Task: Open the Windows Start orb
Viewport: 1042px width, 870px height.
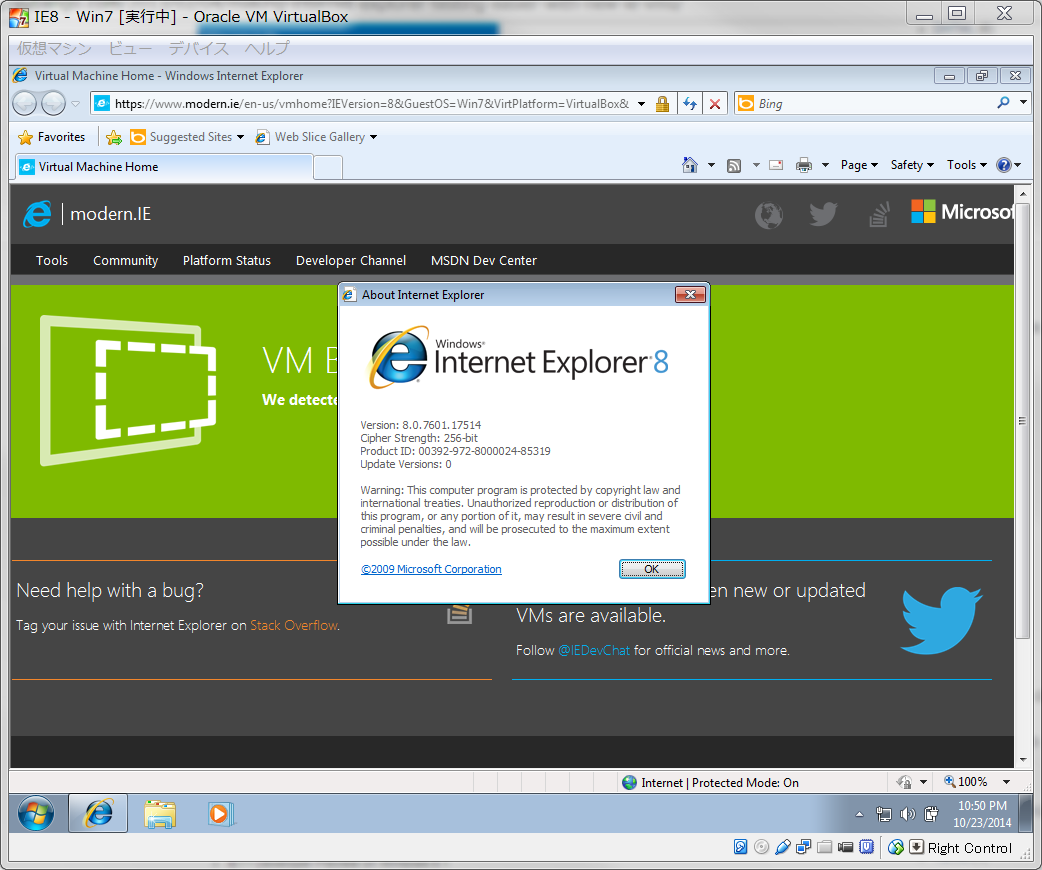Action: pos(36,813)
